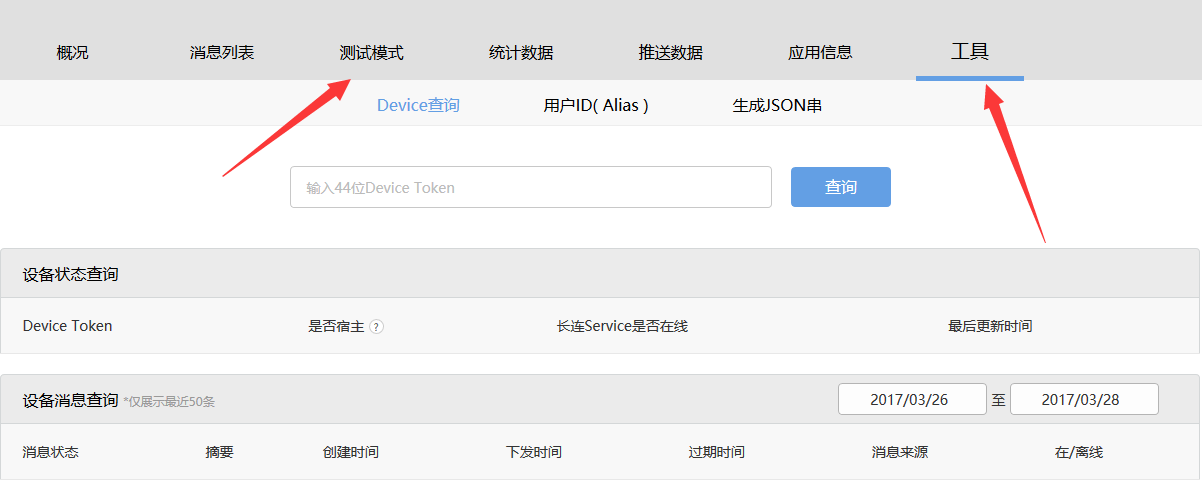The width and height of the screenshot is (1202, 487).
Task: Click the *仅展示最近50条 note text
Action: 169,402
